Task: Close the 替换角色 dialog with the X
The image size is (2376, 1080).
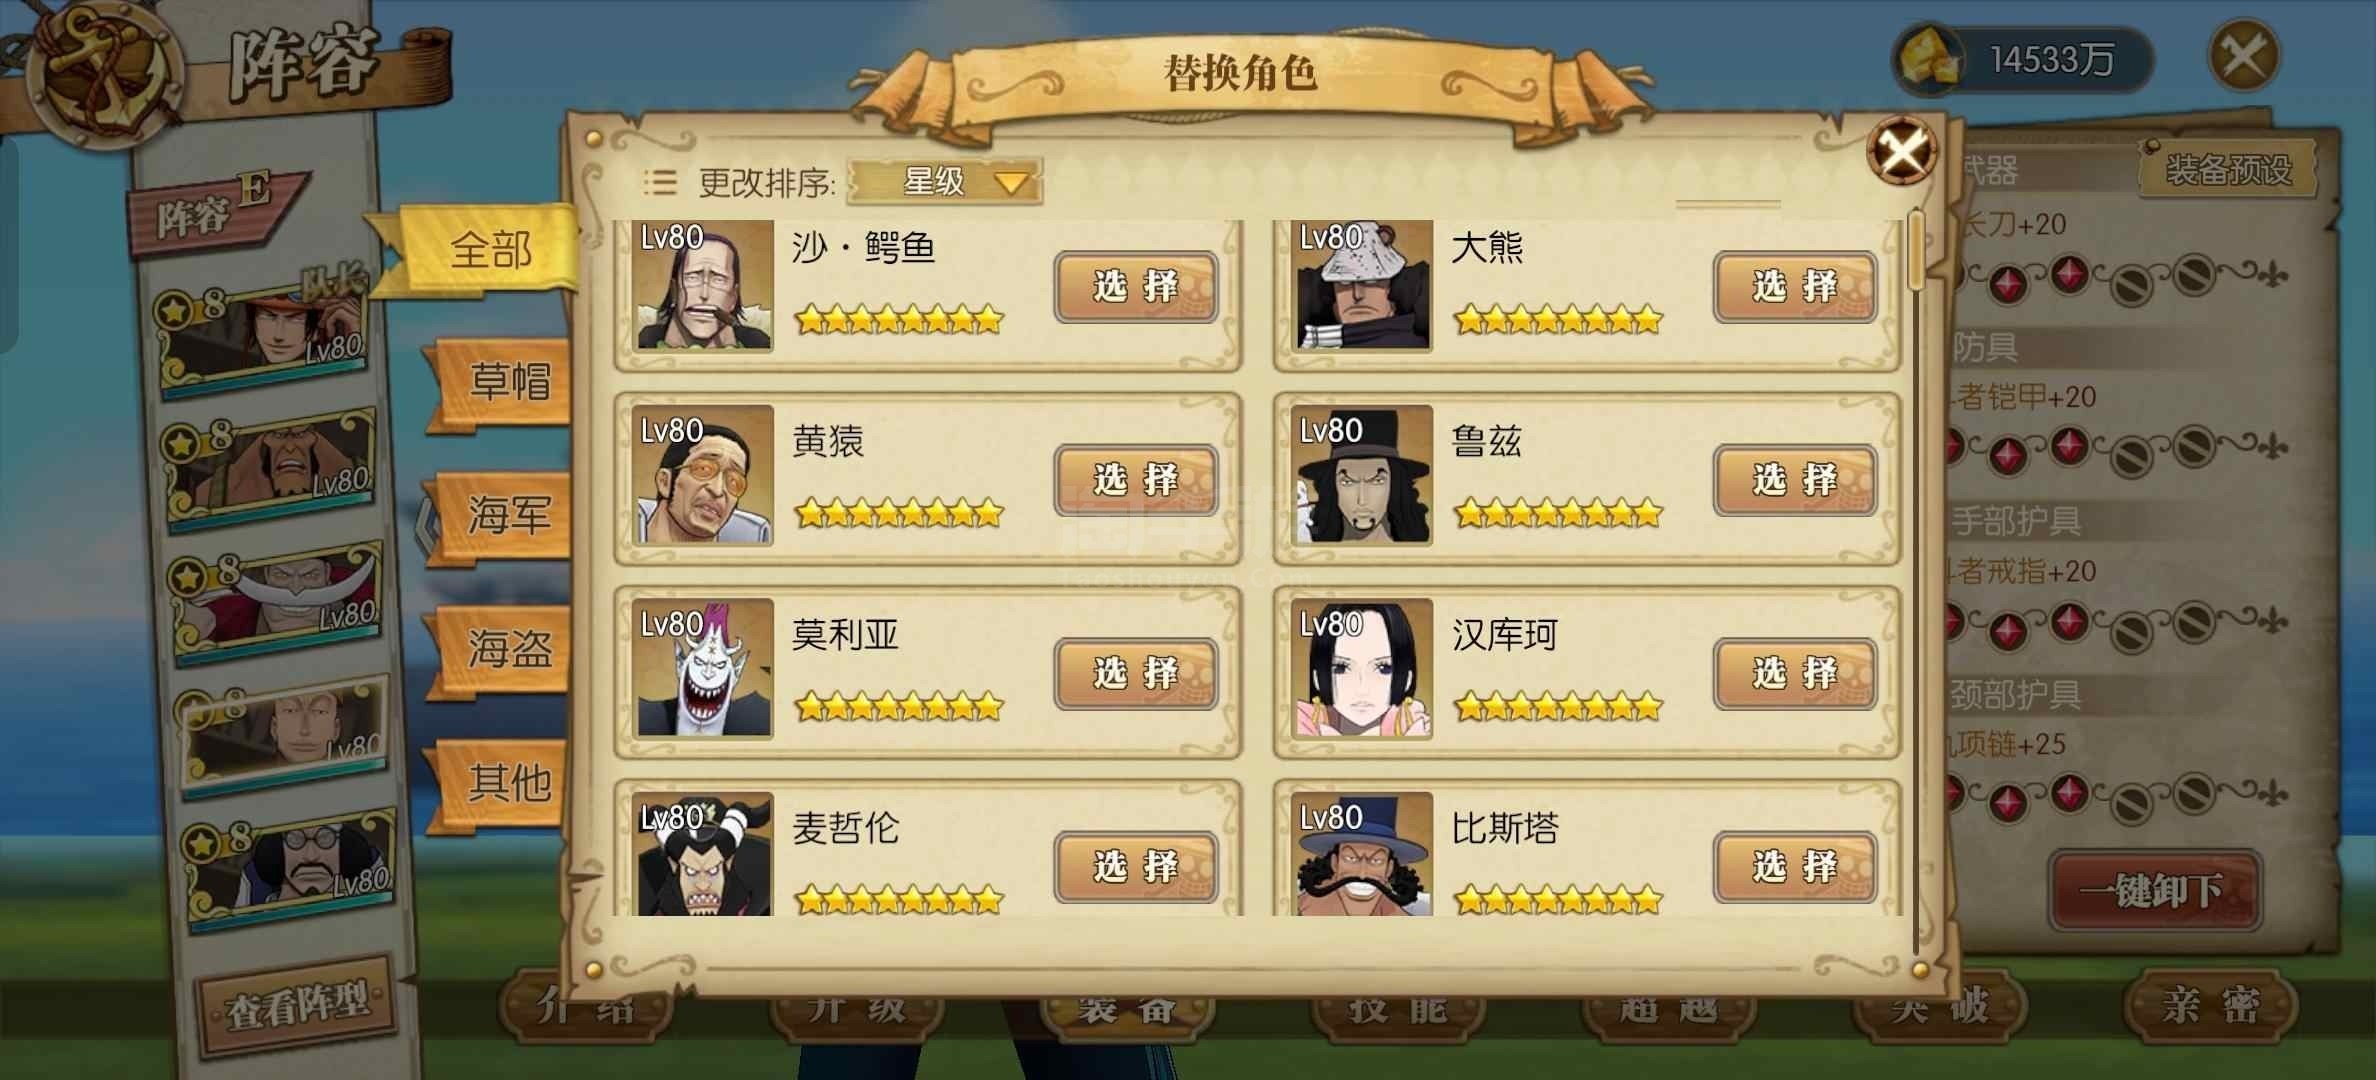Action: pyautogui.click(x=1901, y=152)
